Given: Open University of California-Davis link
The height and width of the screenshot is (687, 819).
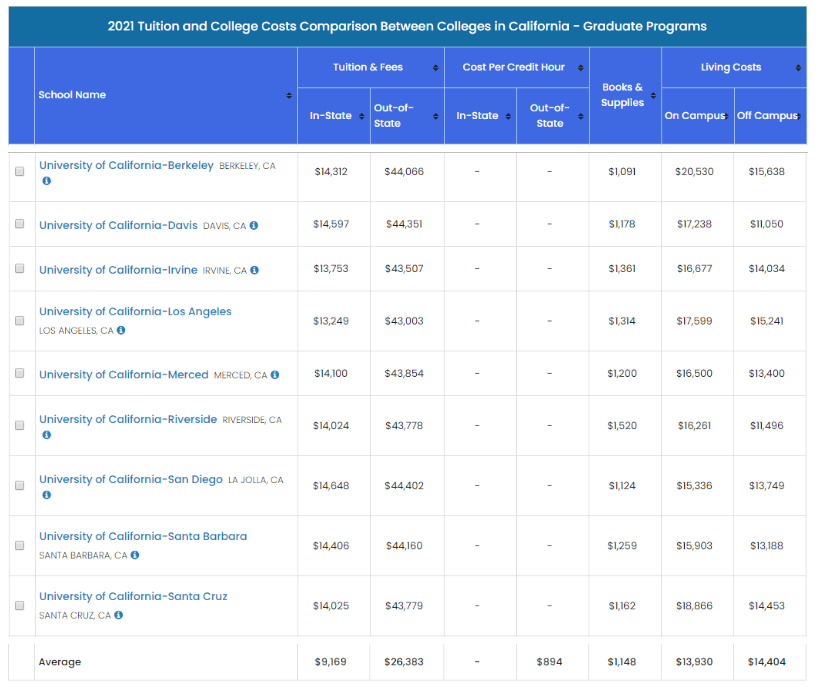Looking at the screenshot, I should tap(119, 225).
